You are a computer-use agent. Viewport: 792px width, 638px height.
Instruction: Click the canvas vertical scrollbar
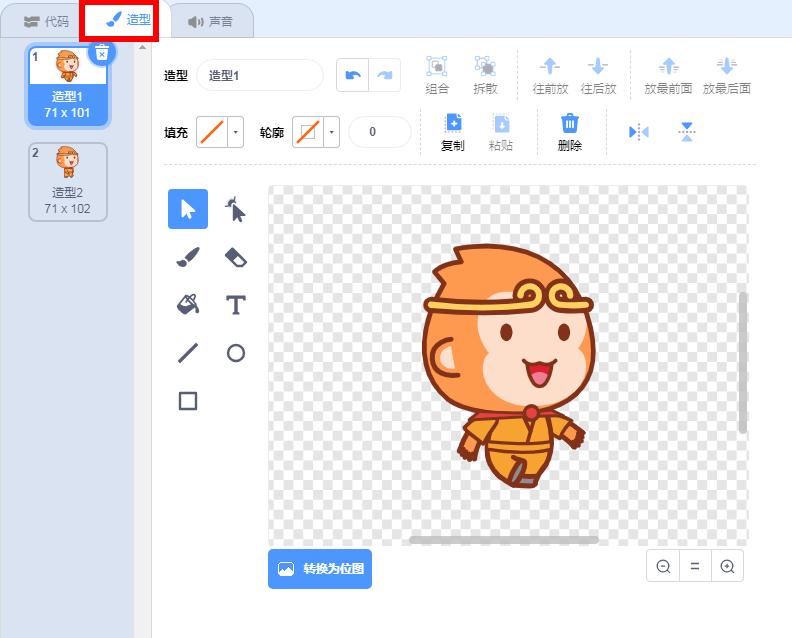[x=742, y=362]
